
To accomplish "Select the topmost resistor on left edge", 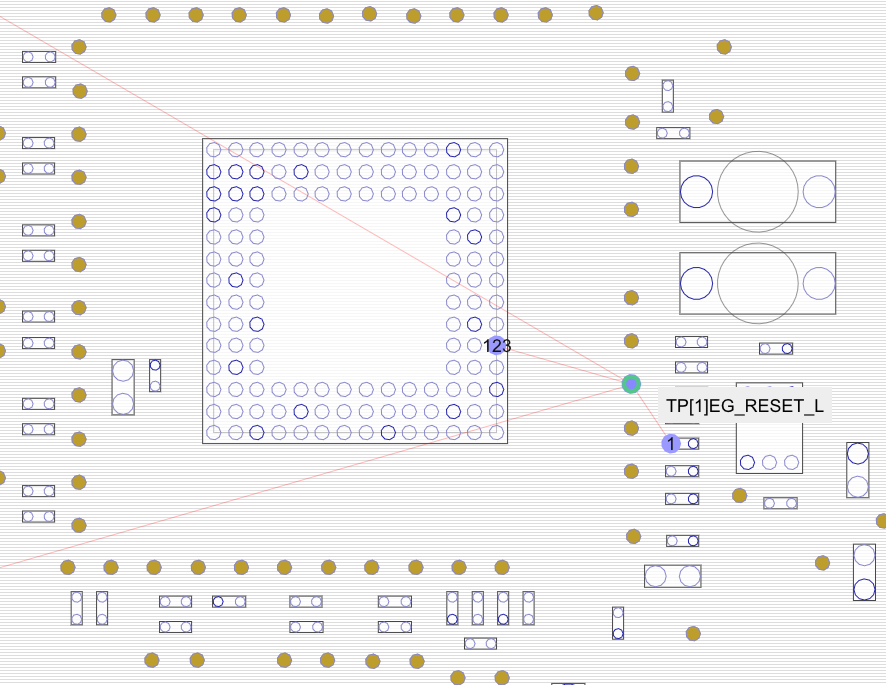I will [x=39, y=57].
